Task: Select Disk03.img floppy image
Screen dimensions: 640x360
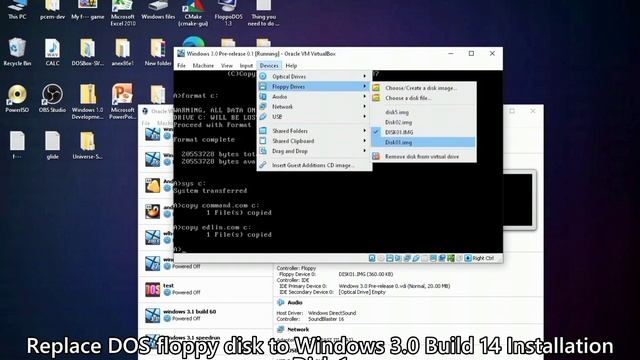Action: pyautogui.click(x=423, y=142)
